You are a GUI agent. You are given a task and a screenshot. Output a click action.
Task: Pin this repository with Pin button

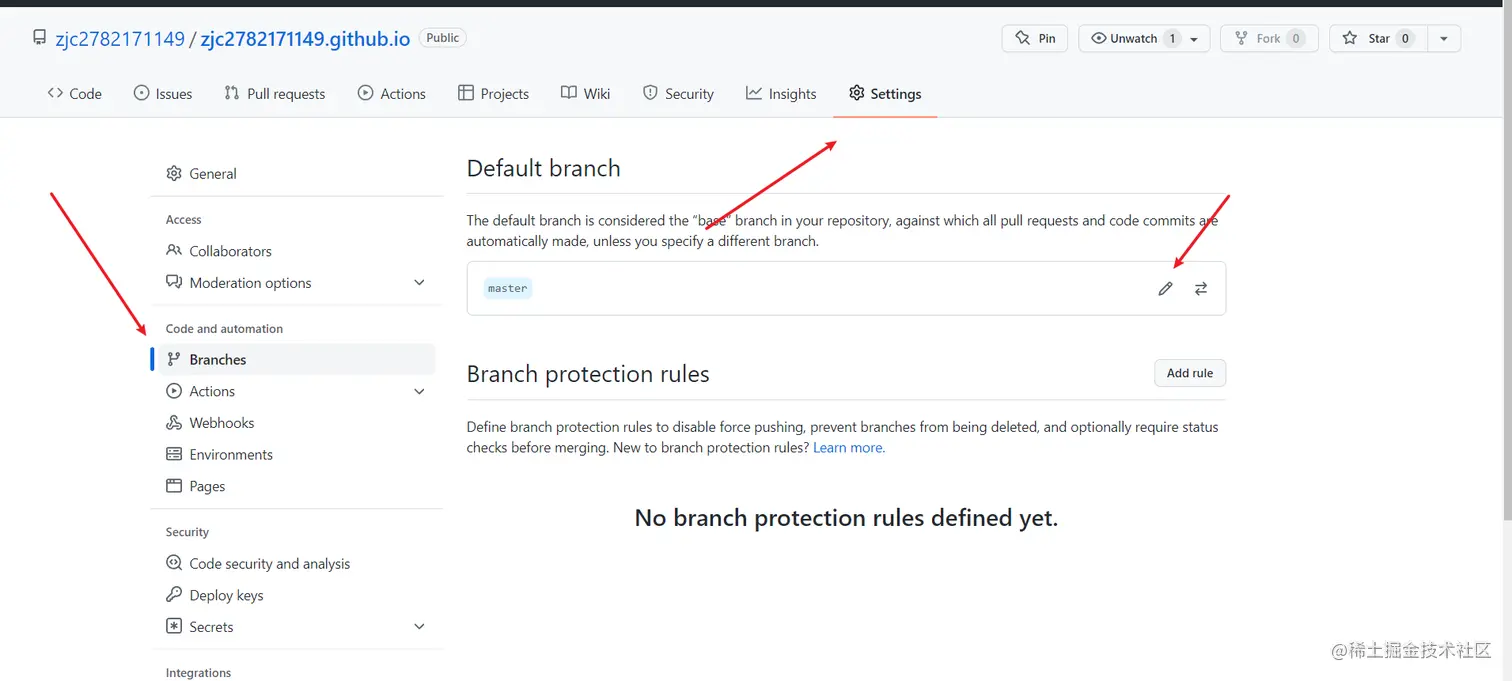click(1035, 38)
